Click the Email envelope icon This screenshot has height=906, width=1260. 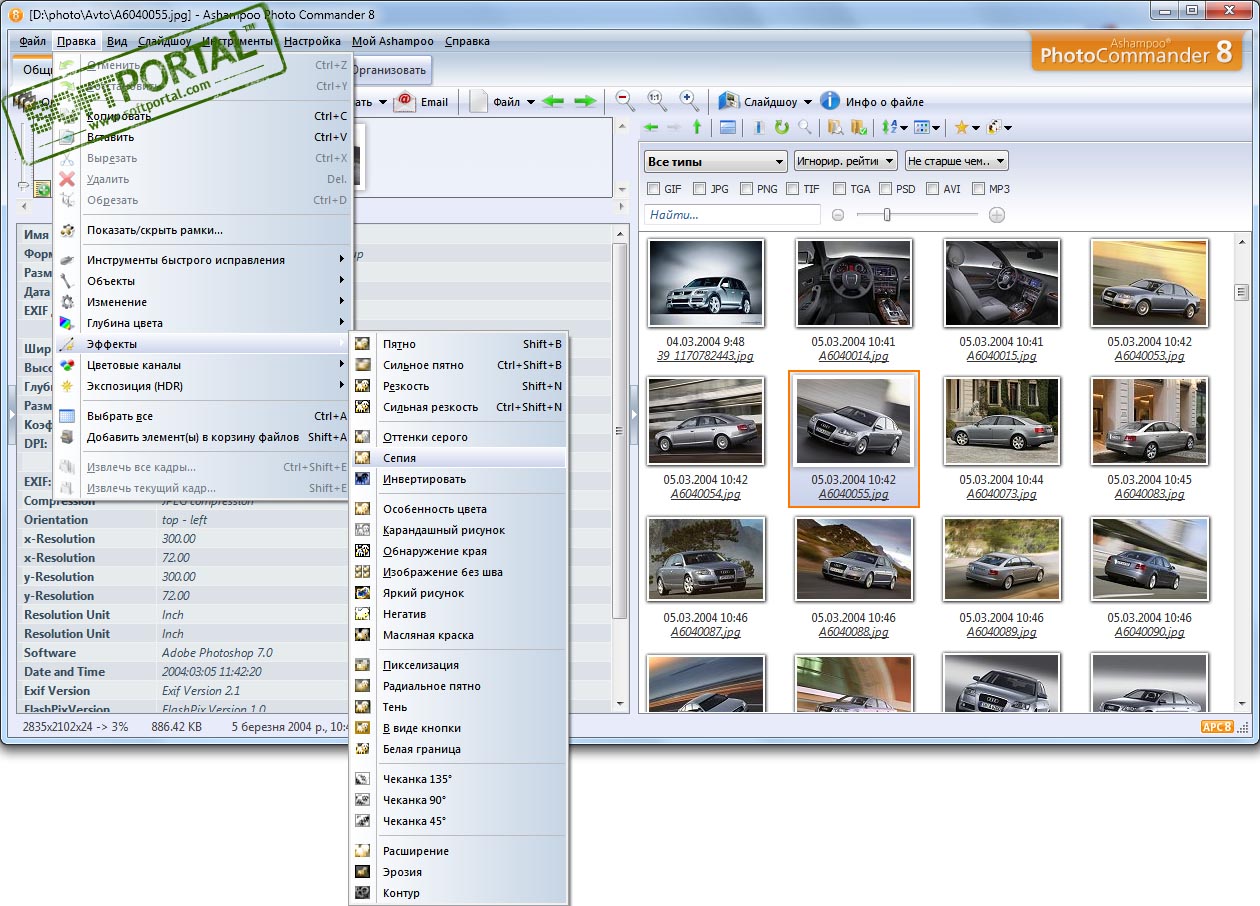coord(405,101)
